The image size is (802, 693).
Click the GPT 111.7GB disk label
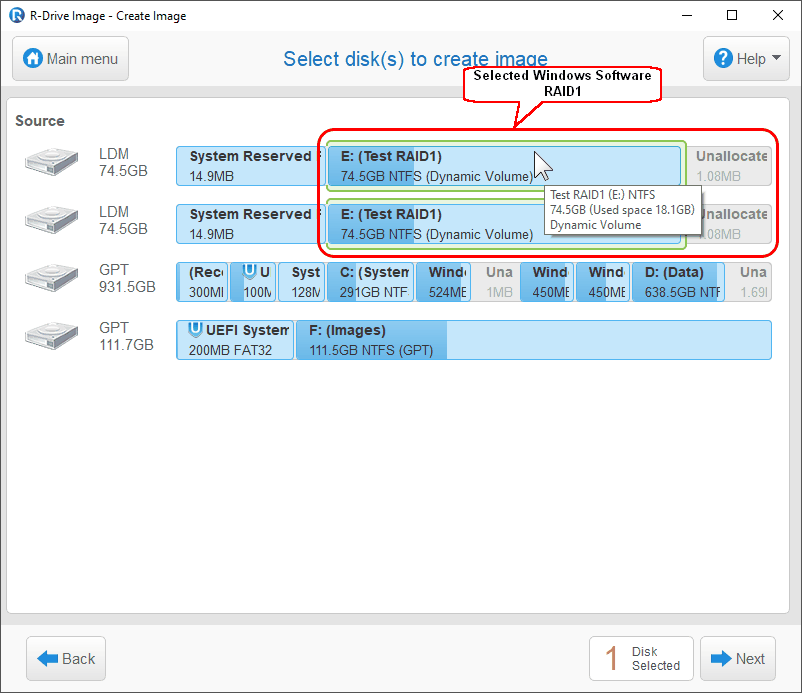126,336
